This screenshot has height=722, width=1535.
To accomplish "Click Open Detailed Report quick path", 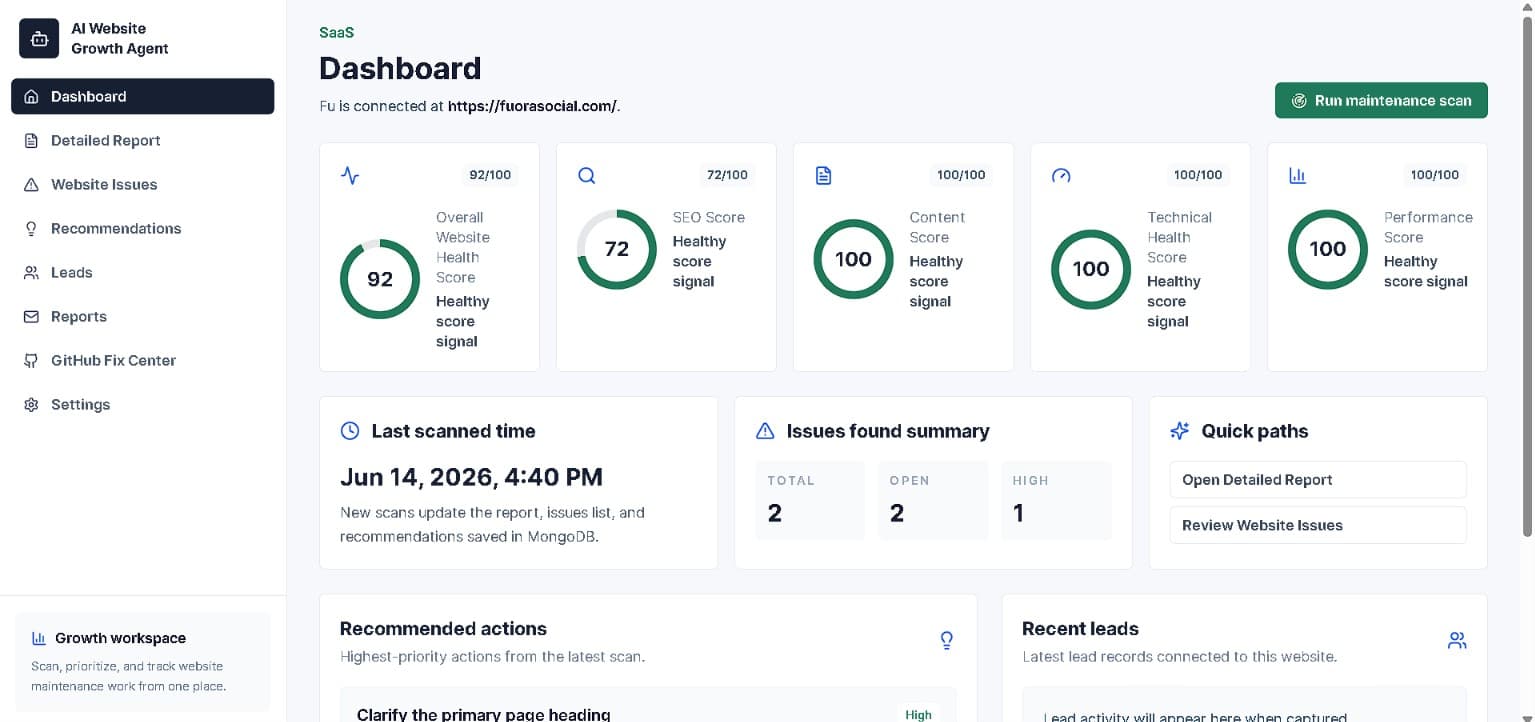I will [x=1318, y=480].
